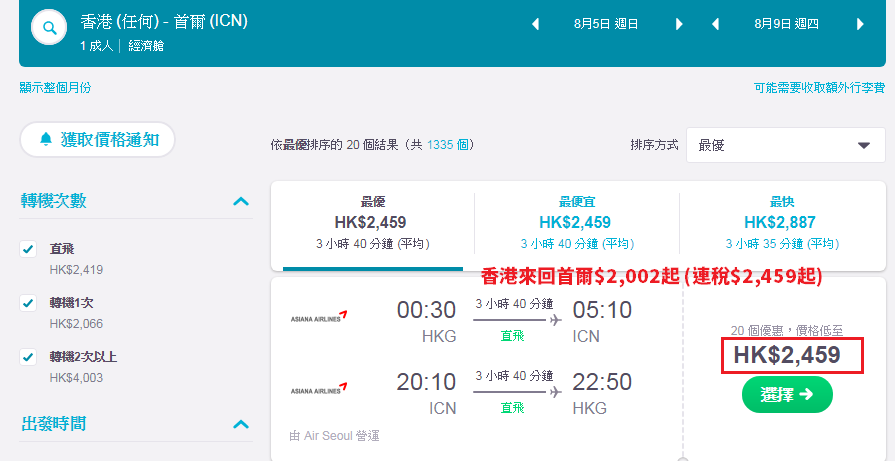
Task: Click the search magnifier icon
Action: coord(50,27)
